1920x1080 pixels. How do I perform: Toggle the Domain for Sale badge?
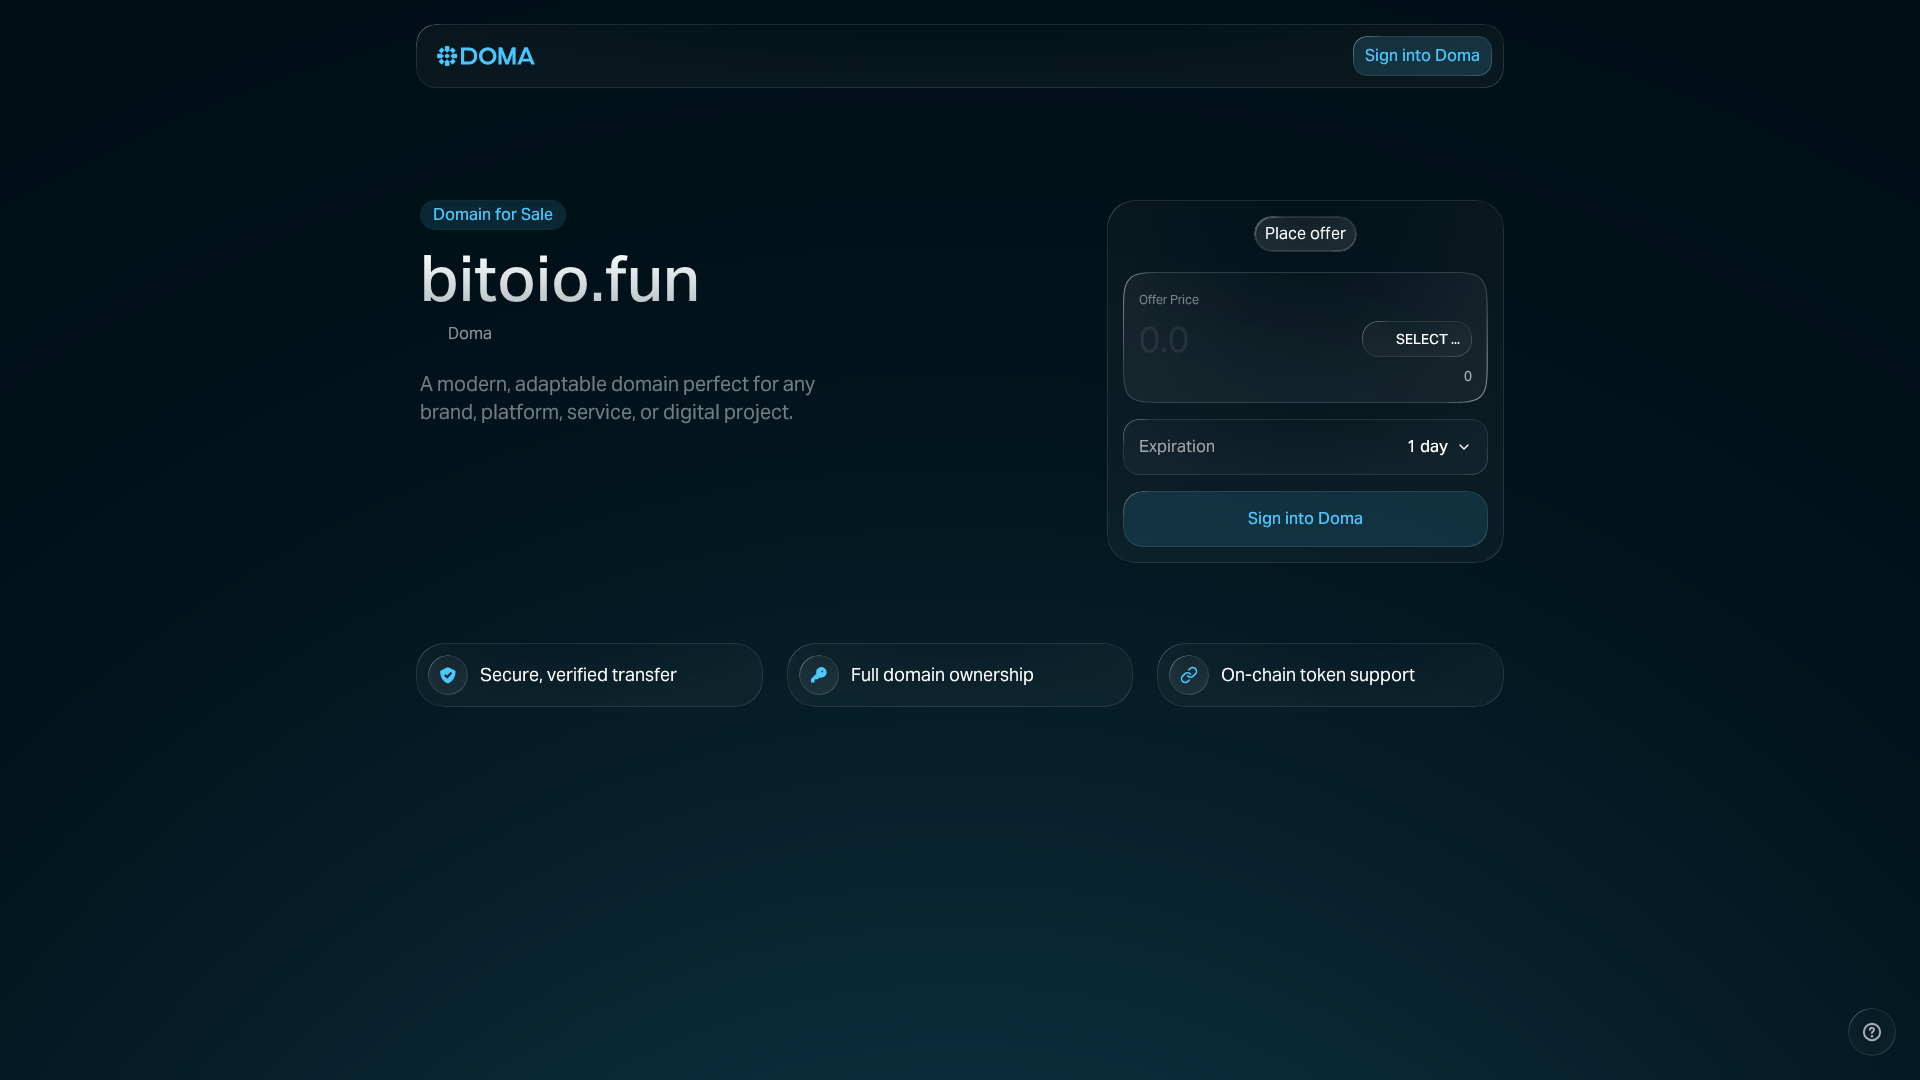pos(492,214)
